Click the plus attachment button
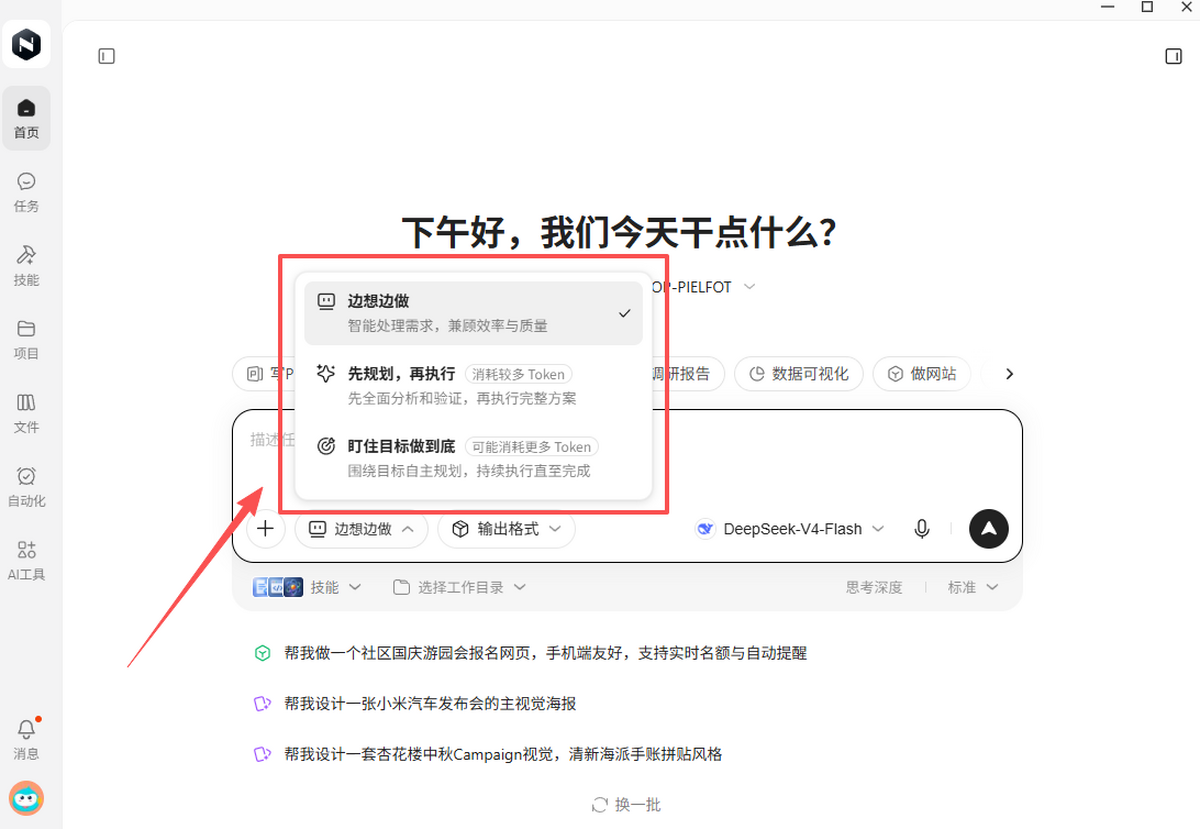 tap(265, 529)
